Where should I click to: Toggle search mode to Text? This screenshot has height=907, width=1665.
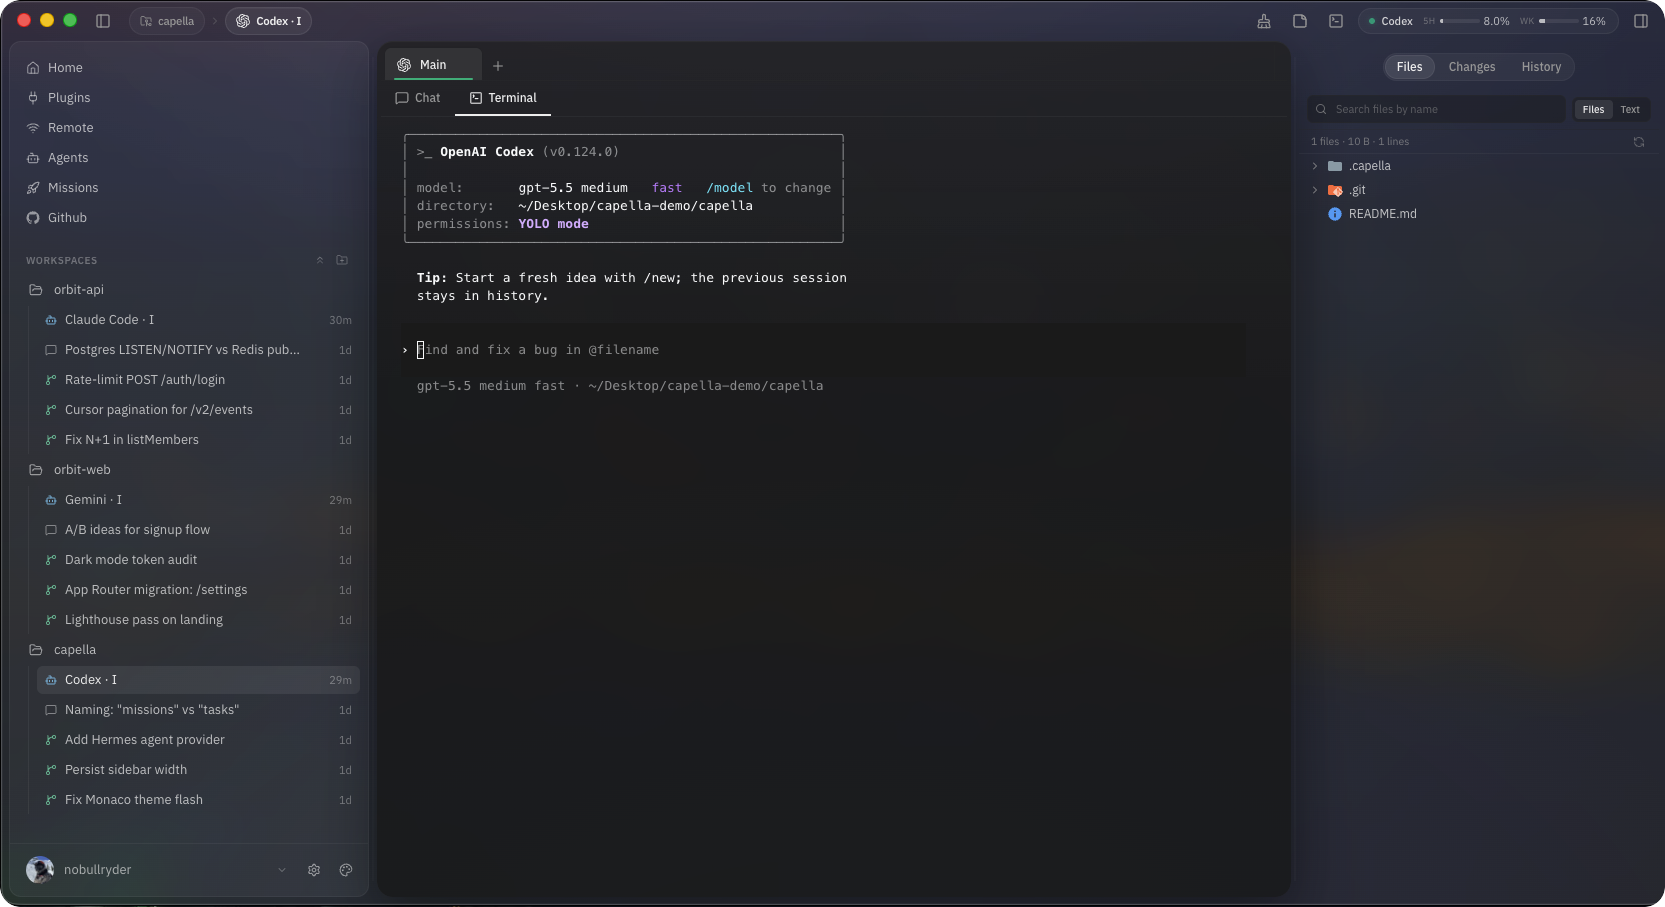[1630, 110]
